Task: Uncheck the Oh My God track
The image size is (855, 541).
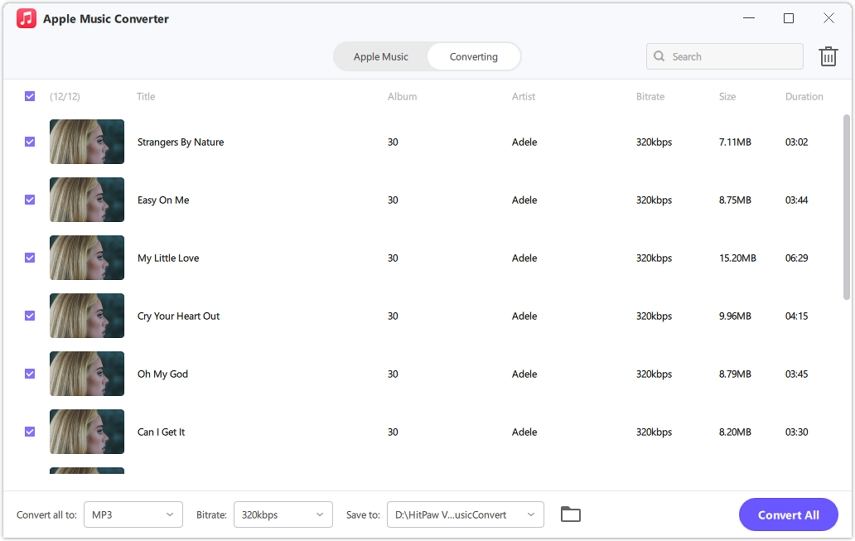Action: 30,374
